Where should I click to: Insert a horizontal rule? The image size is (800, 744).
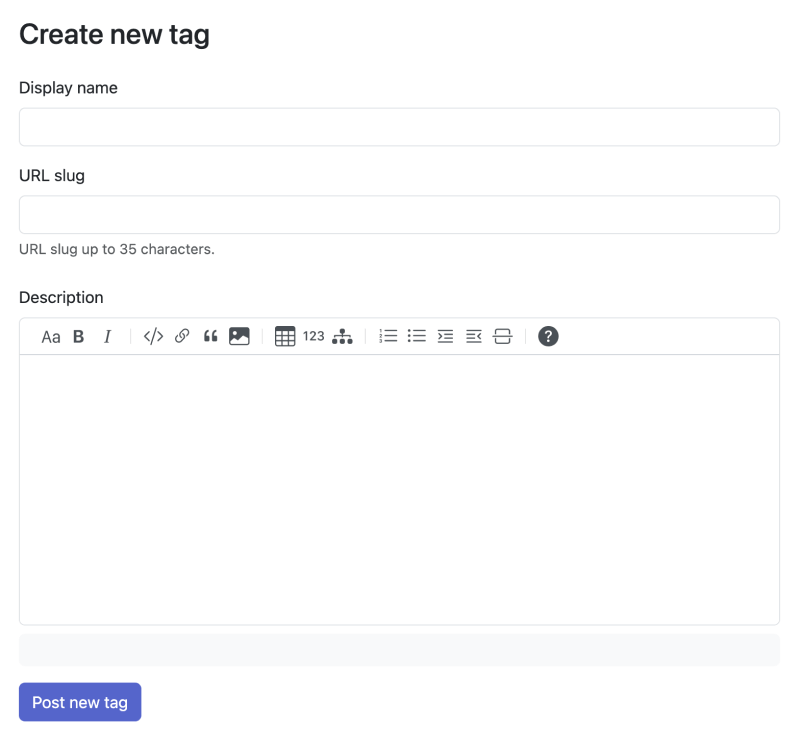[502, 337]
